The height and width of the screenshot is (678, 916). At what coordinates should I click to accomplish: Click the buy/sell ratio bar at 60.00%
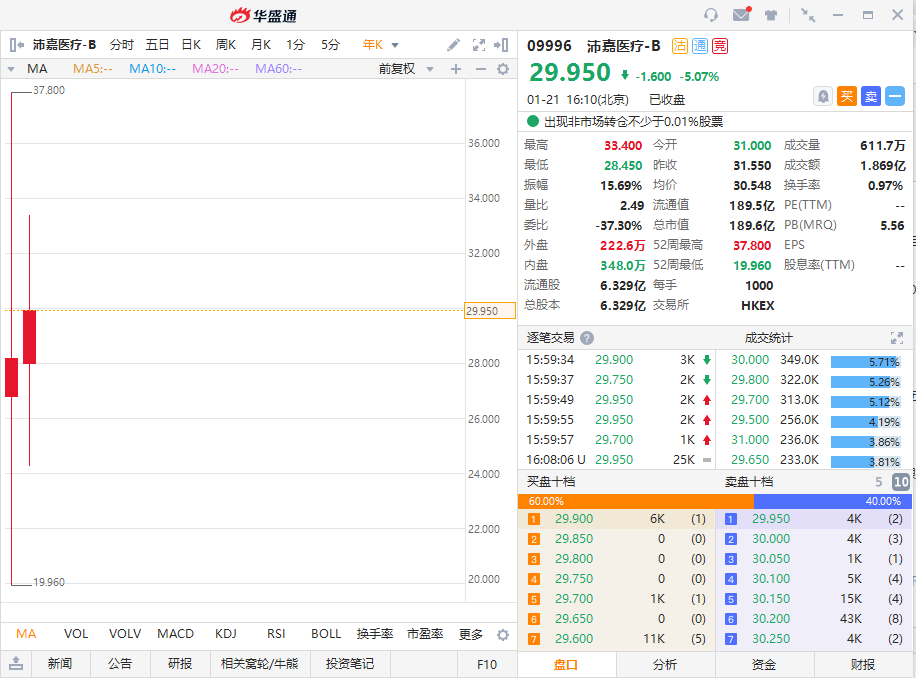(x=635, y=501)
